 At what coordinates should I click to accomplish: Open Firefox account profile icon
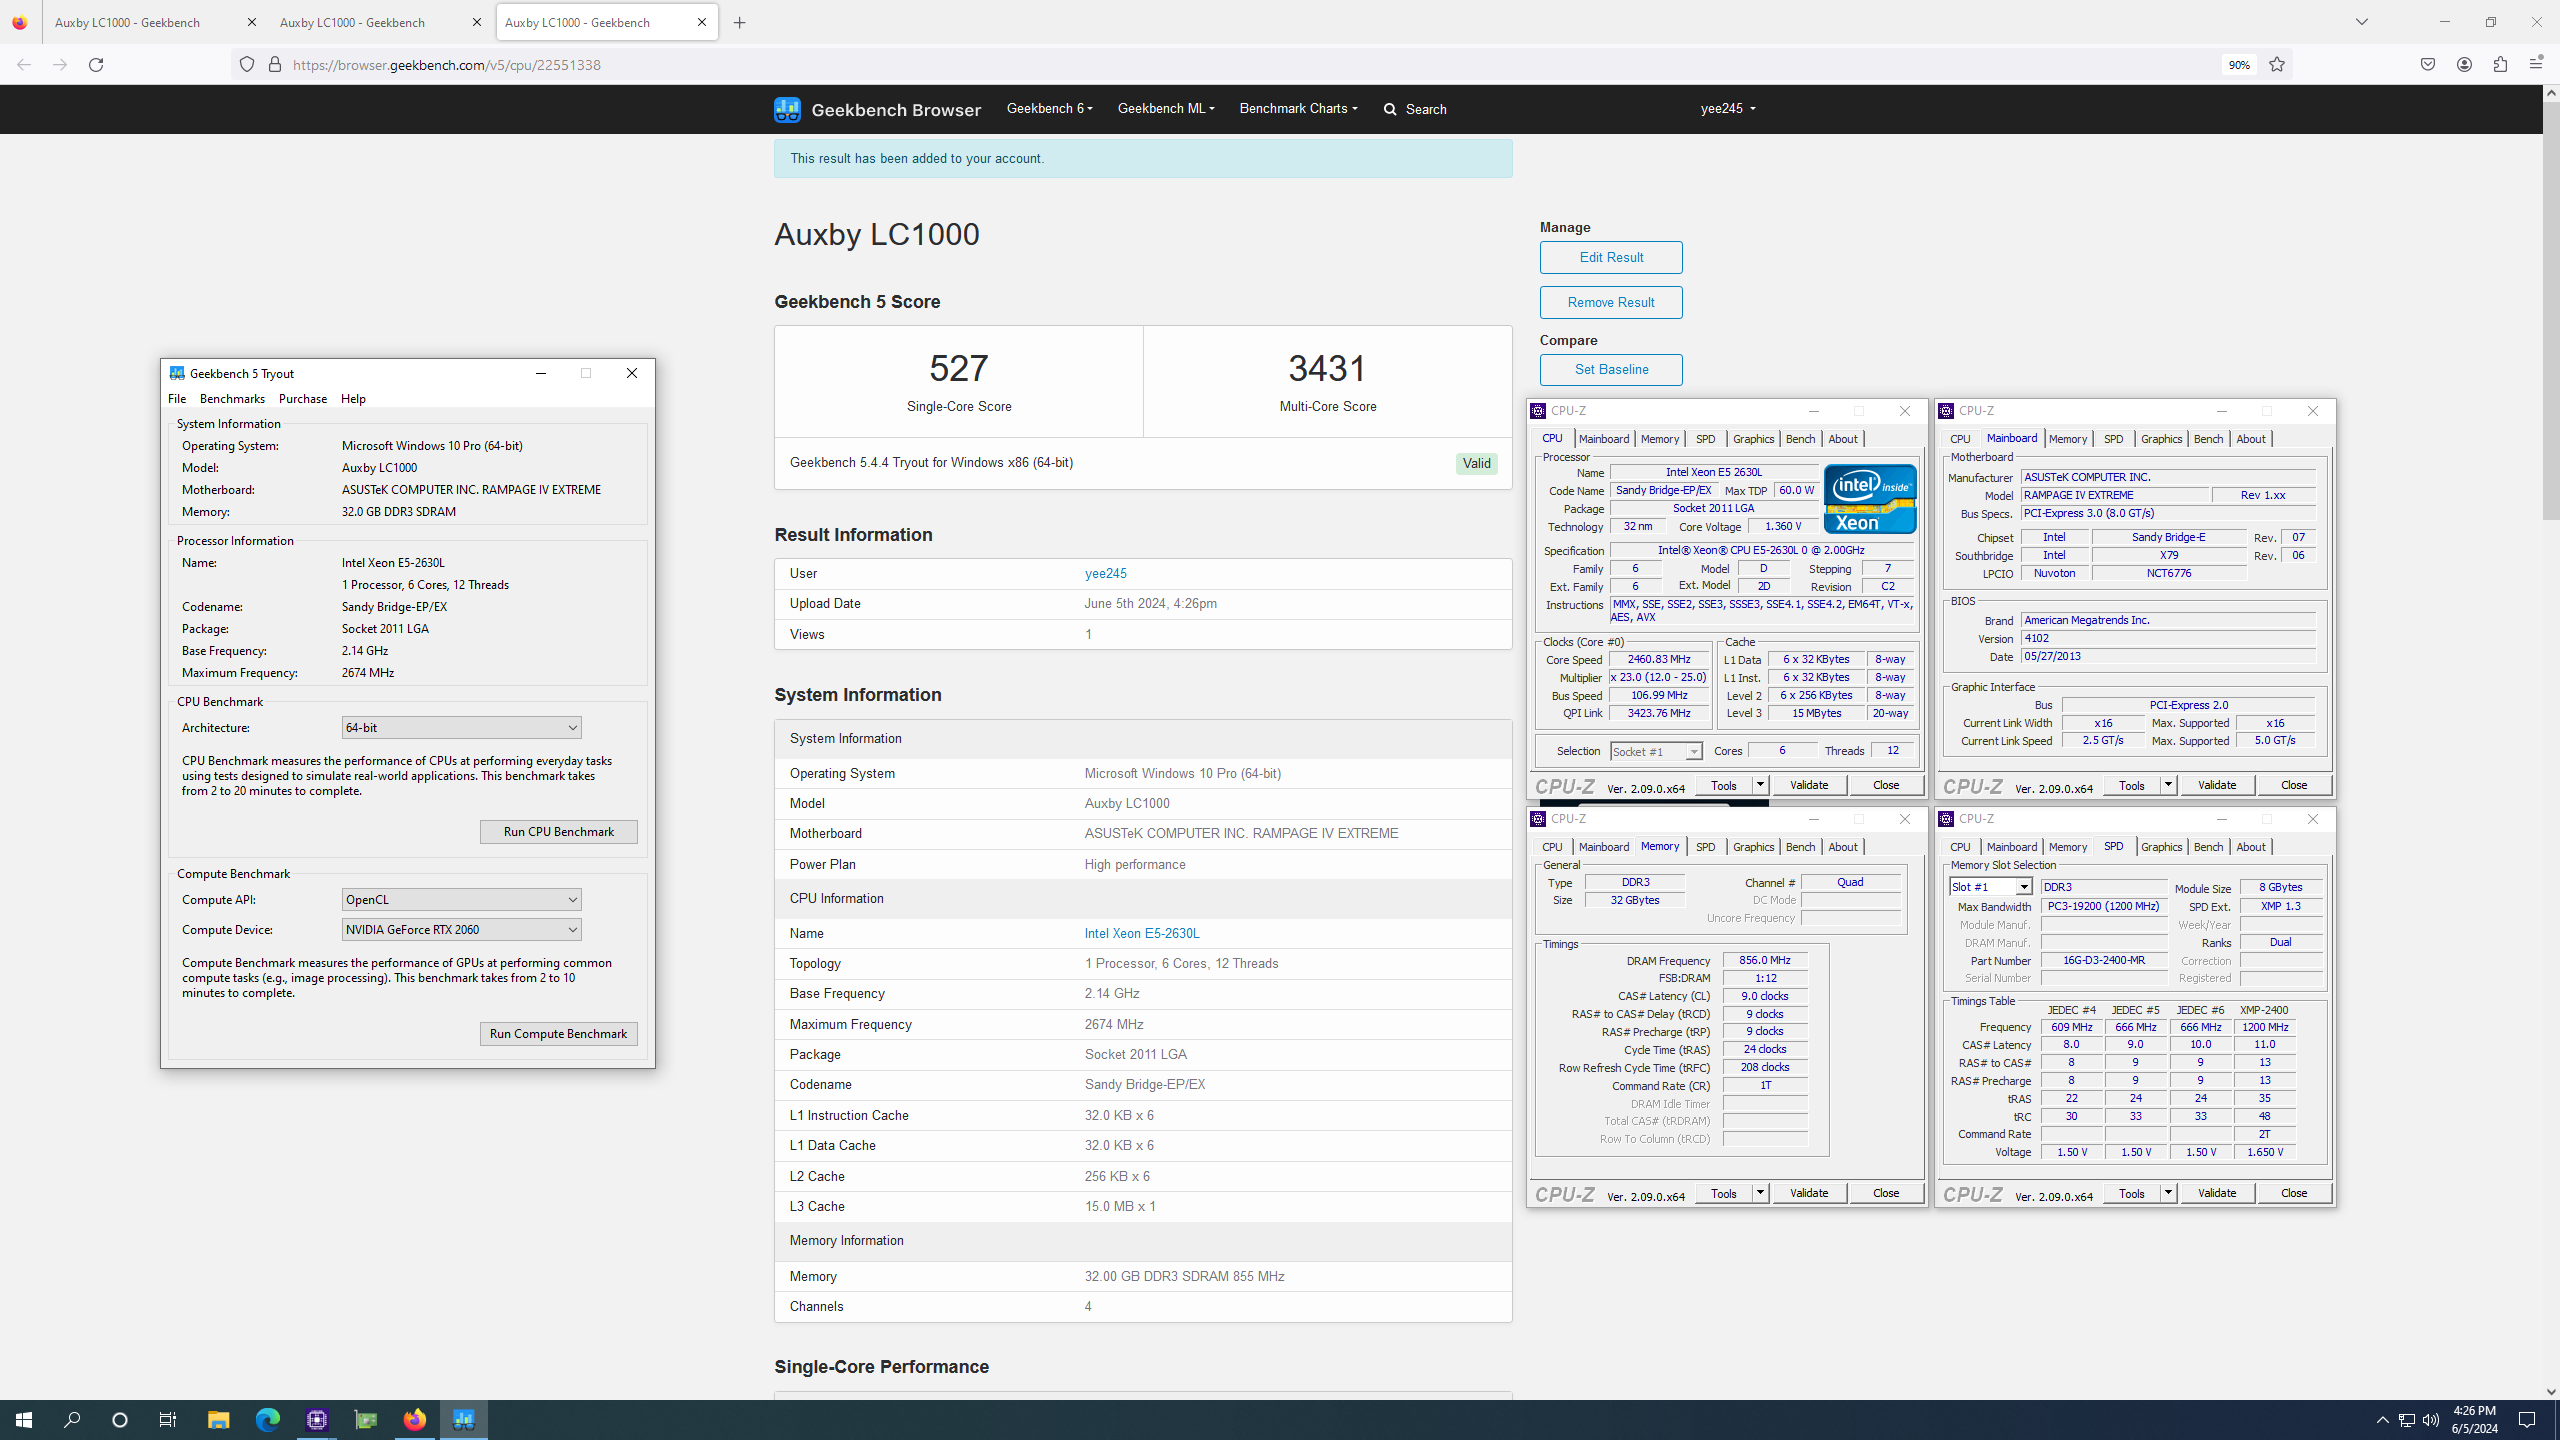click(2464, 64)
